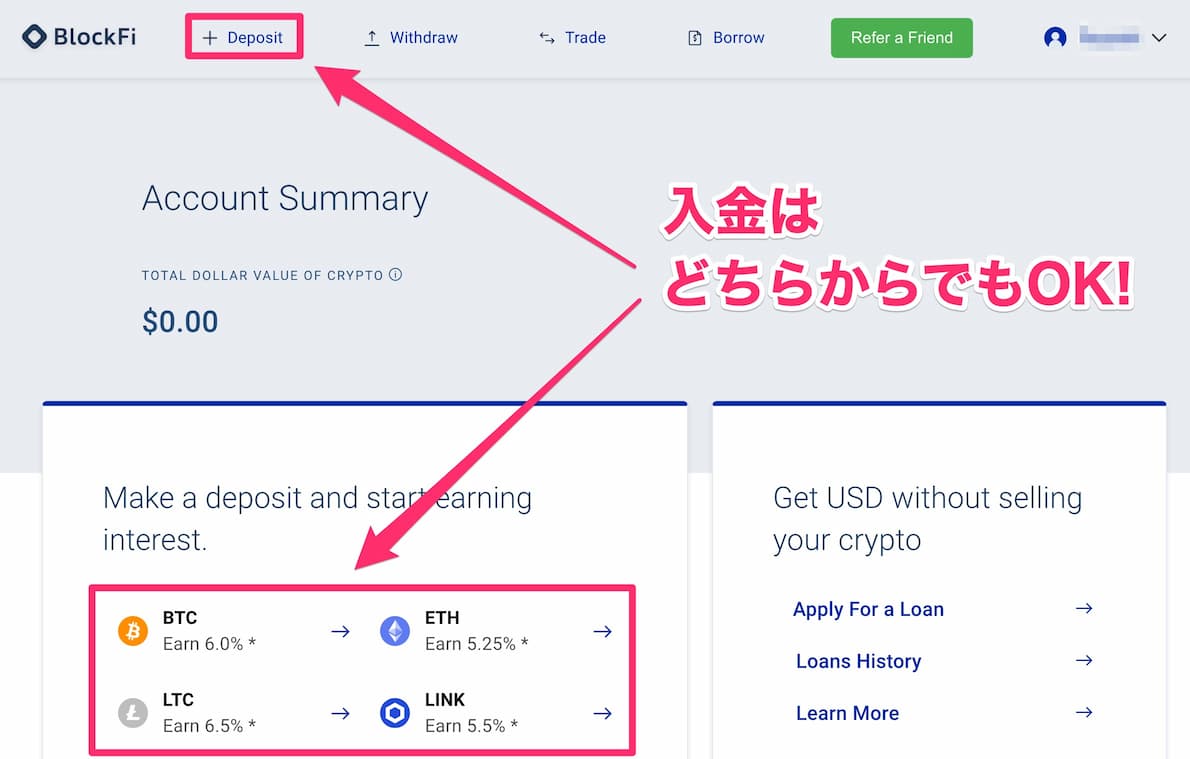Click the plus icon beside Deposit
The image size is (1190, 759).
pos(210,38)
